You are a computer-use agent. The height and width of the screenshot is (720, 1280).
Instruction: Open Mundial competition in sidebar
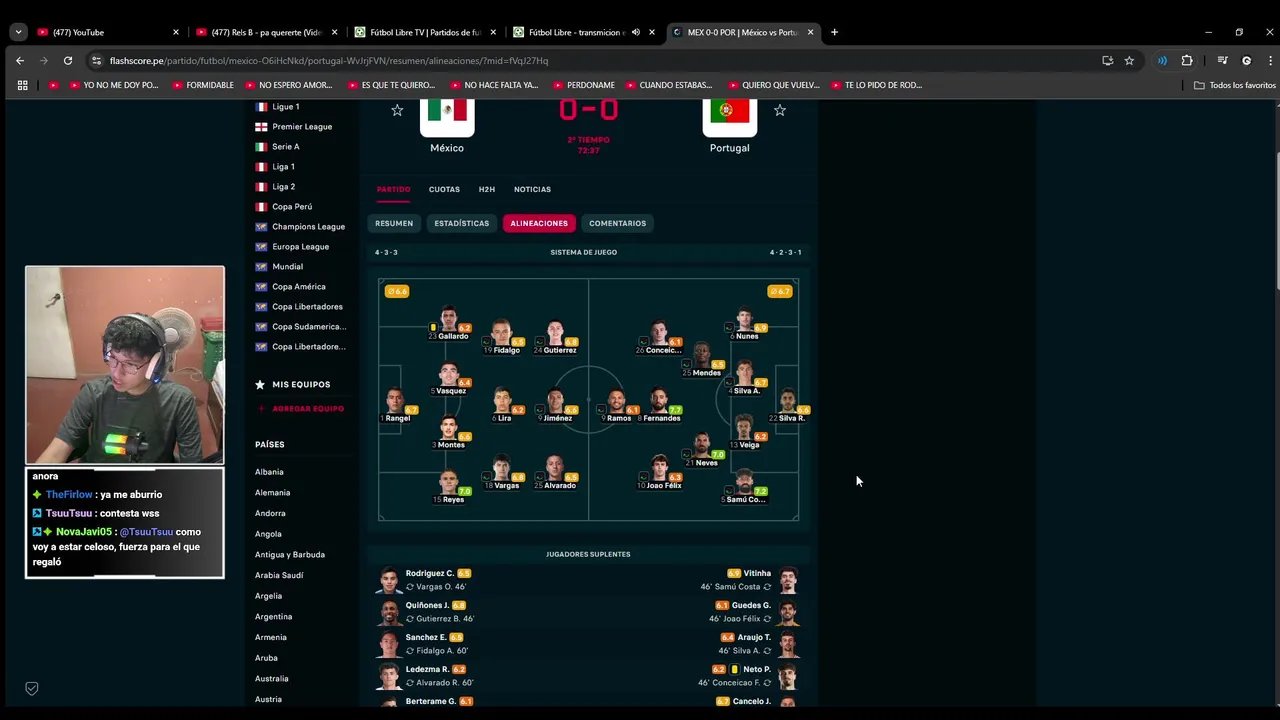[288, 267]
